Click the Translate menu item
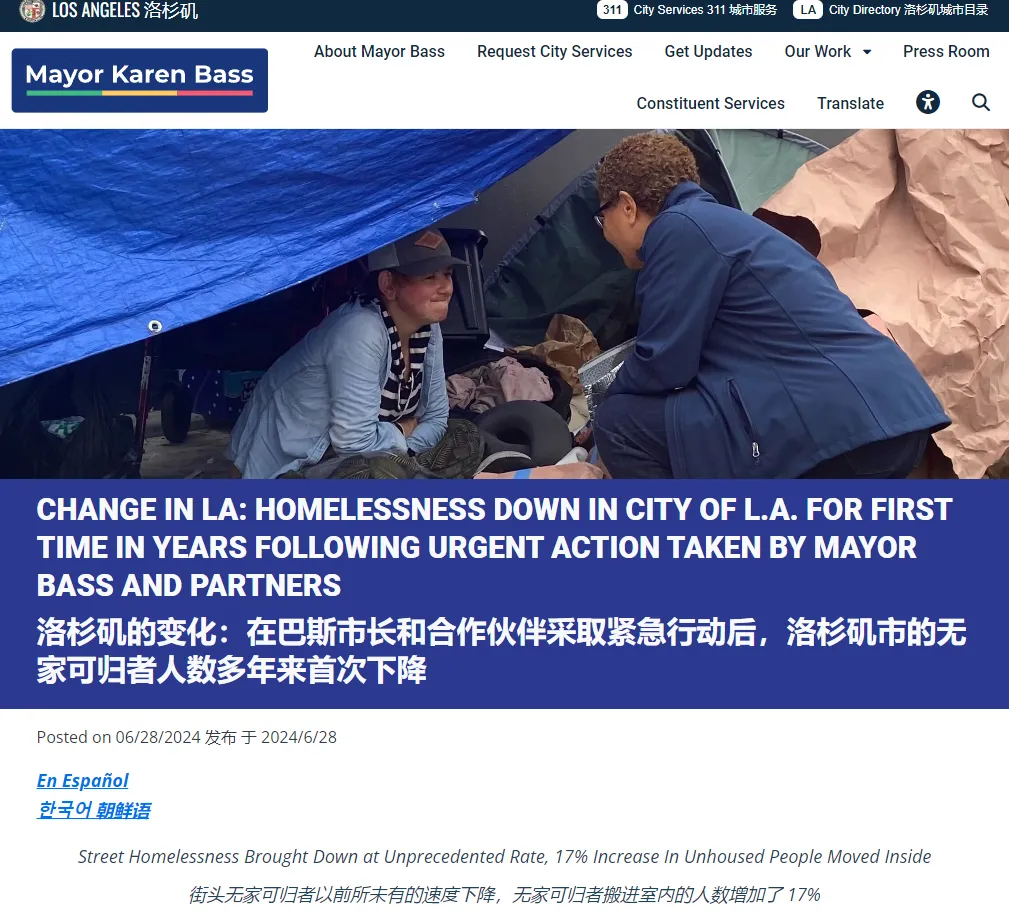Image resolution: width=1009 pixels, height=914 pixels. click(850, 104)
